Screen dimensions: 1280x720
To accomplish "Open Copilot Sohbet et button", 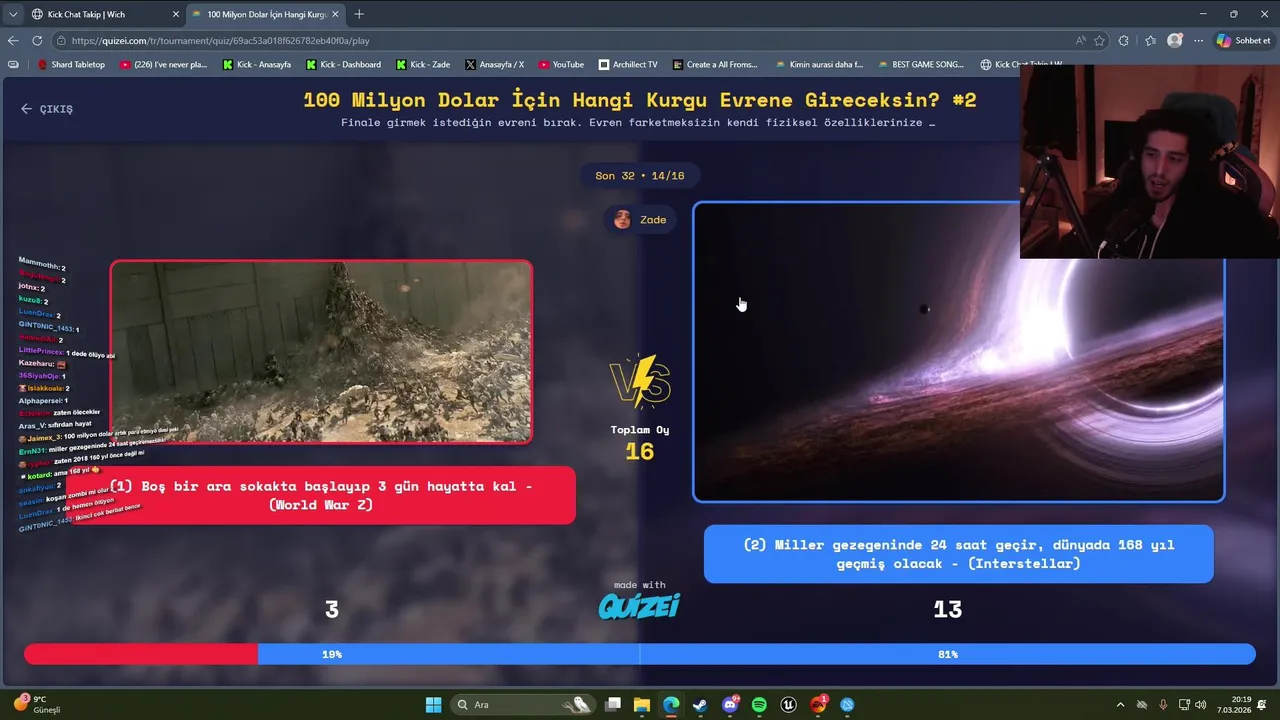I will click(x=1244, y=41).
